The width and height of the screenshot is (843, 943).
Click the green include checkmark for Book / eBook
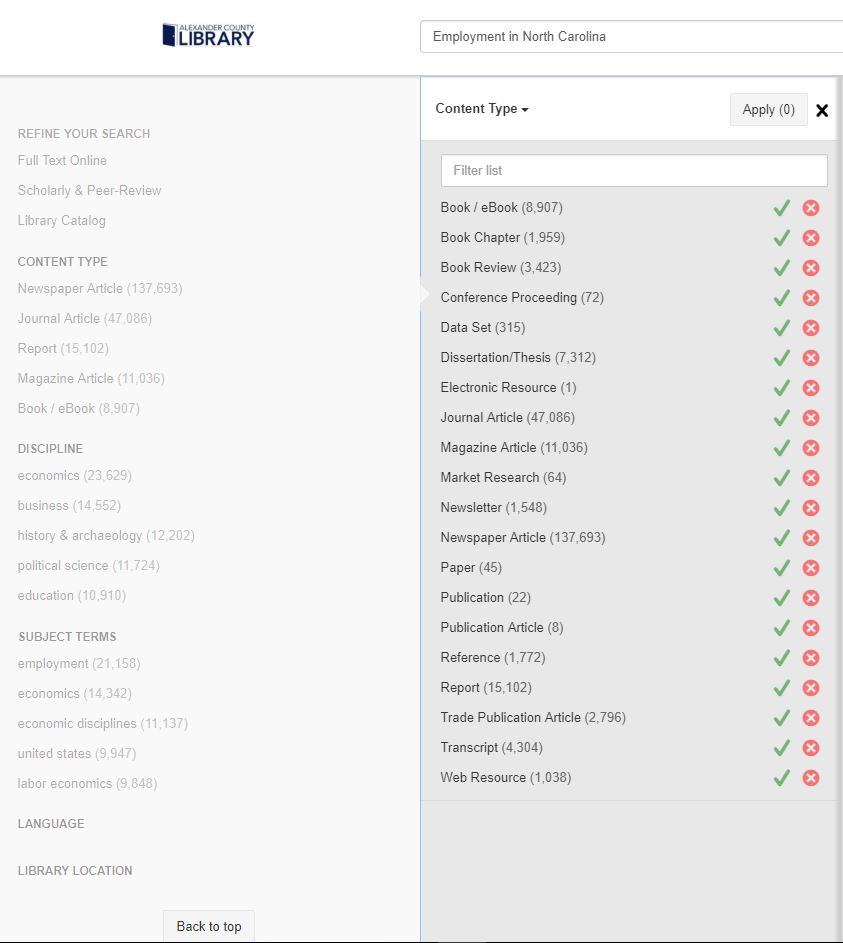tap(781, 208)
